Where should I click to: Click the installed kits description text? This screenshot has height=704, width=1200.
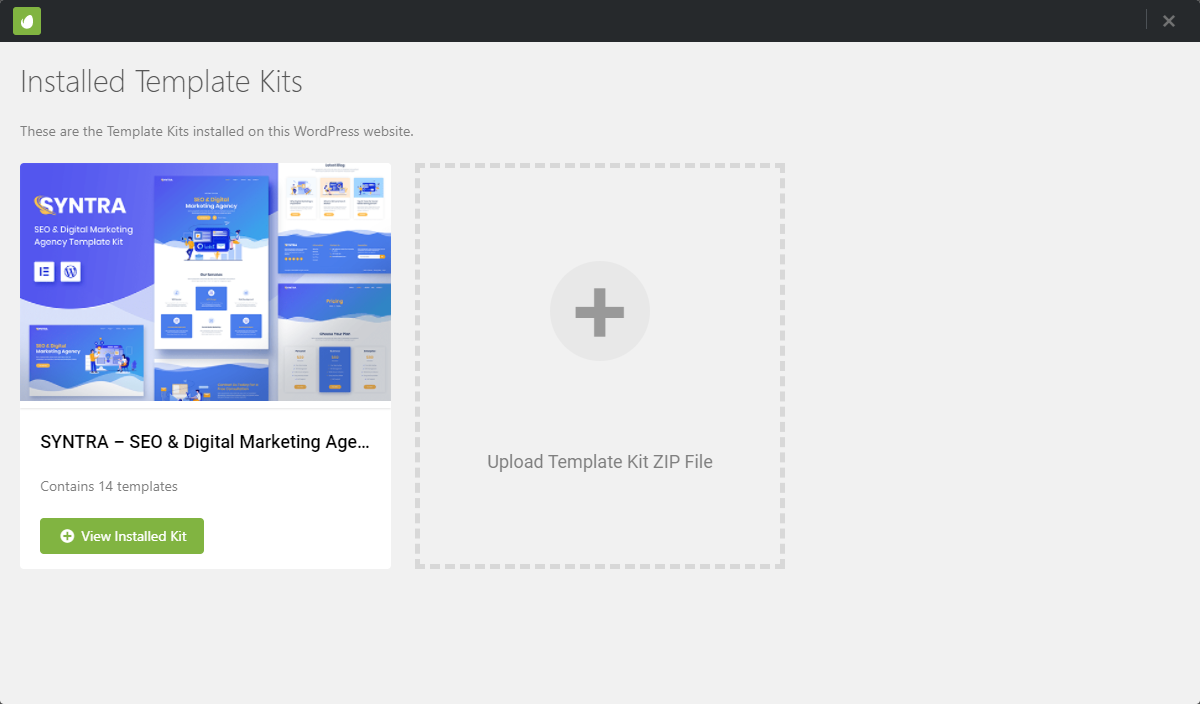tap(217, 131)
